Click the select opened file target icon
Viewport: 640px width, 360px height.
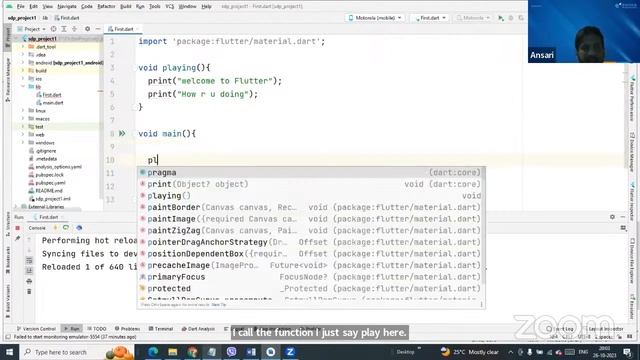point(53,29)
